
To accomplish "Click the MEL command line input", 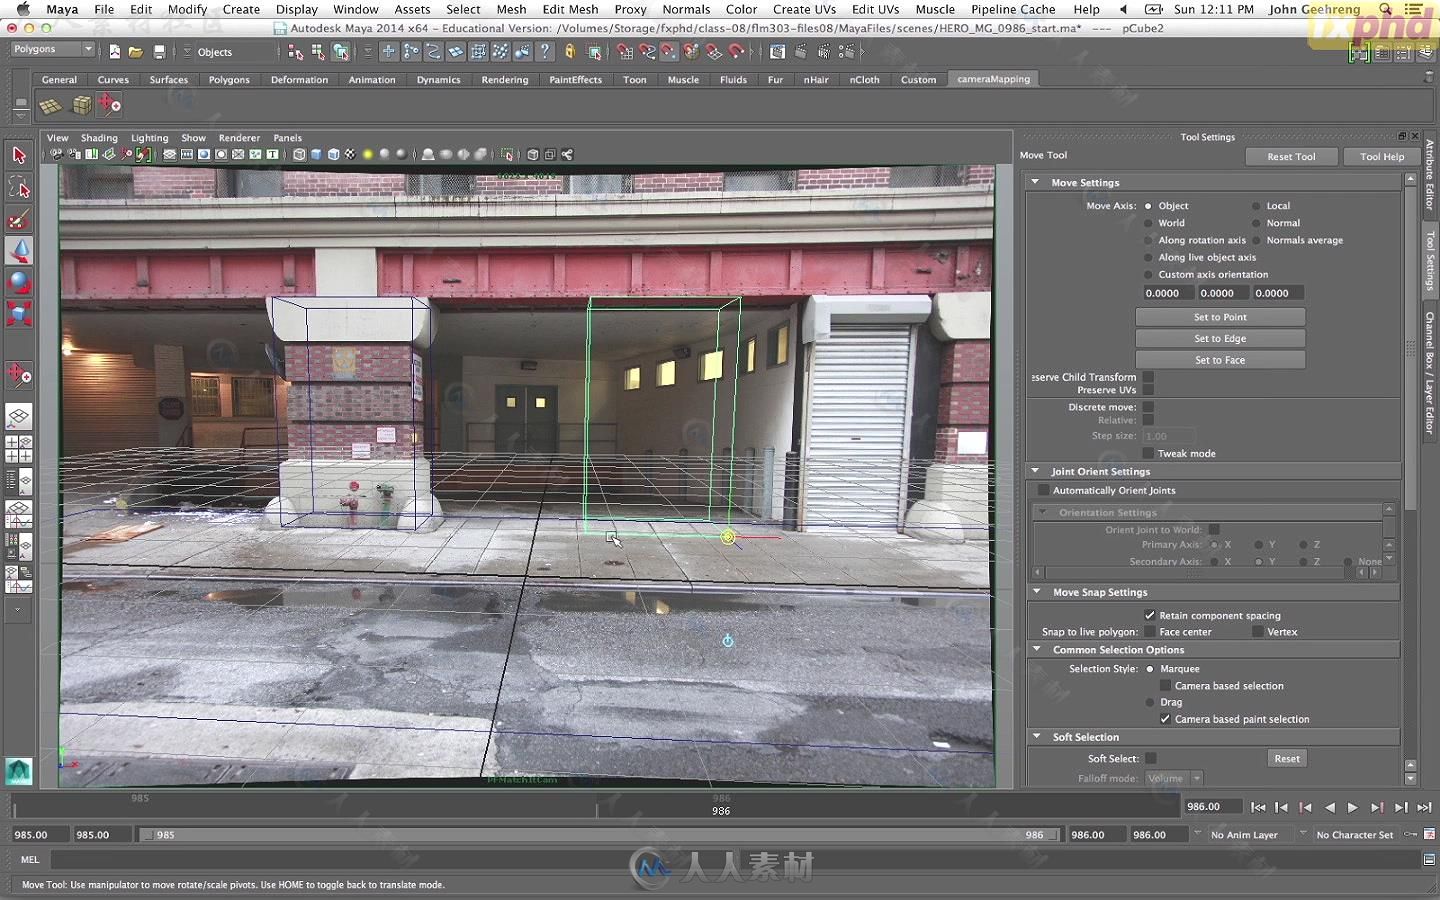I will pos(735,859).
